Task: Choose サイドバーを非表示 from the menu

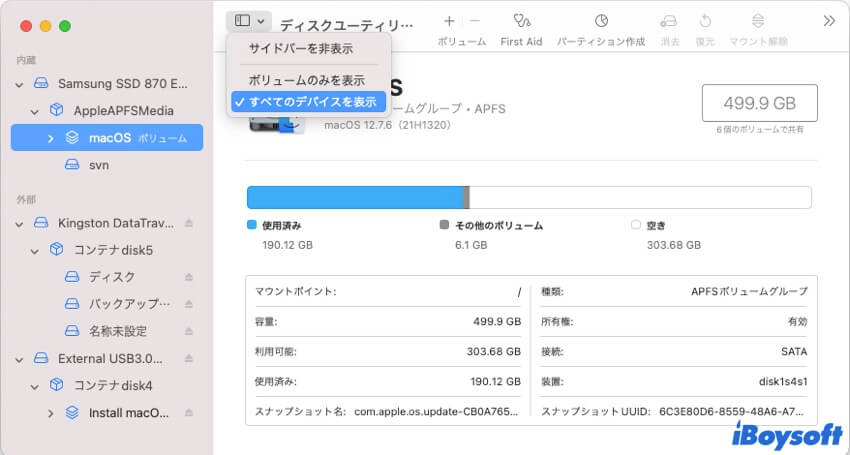Action: tap(300, 49)
